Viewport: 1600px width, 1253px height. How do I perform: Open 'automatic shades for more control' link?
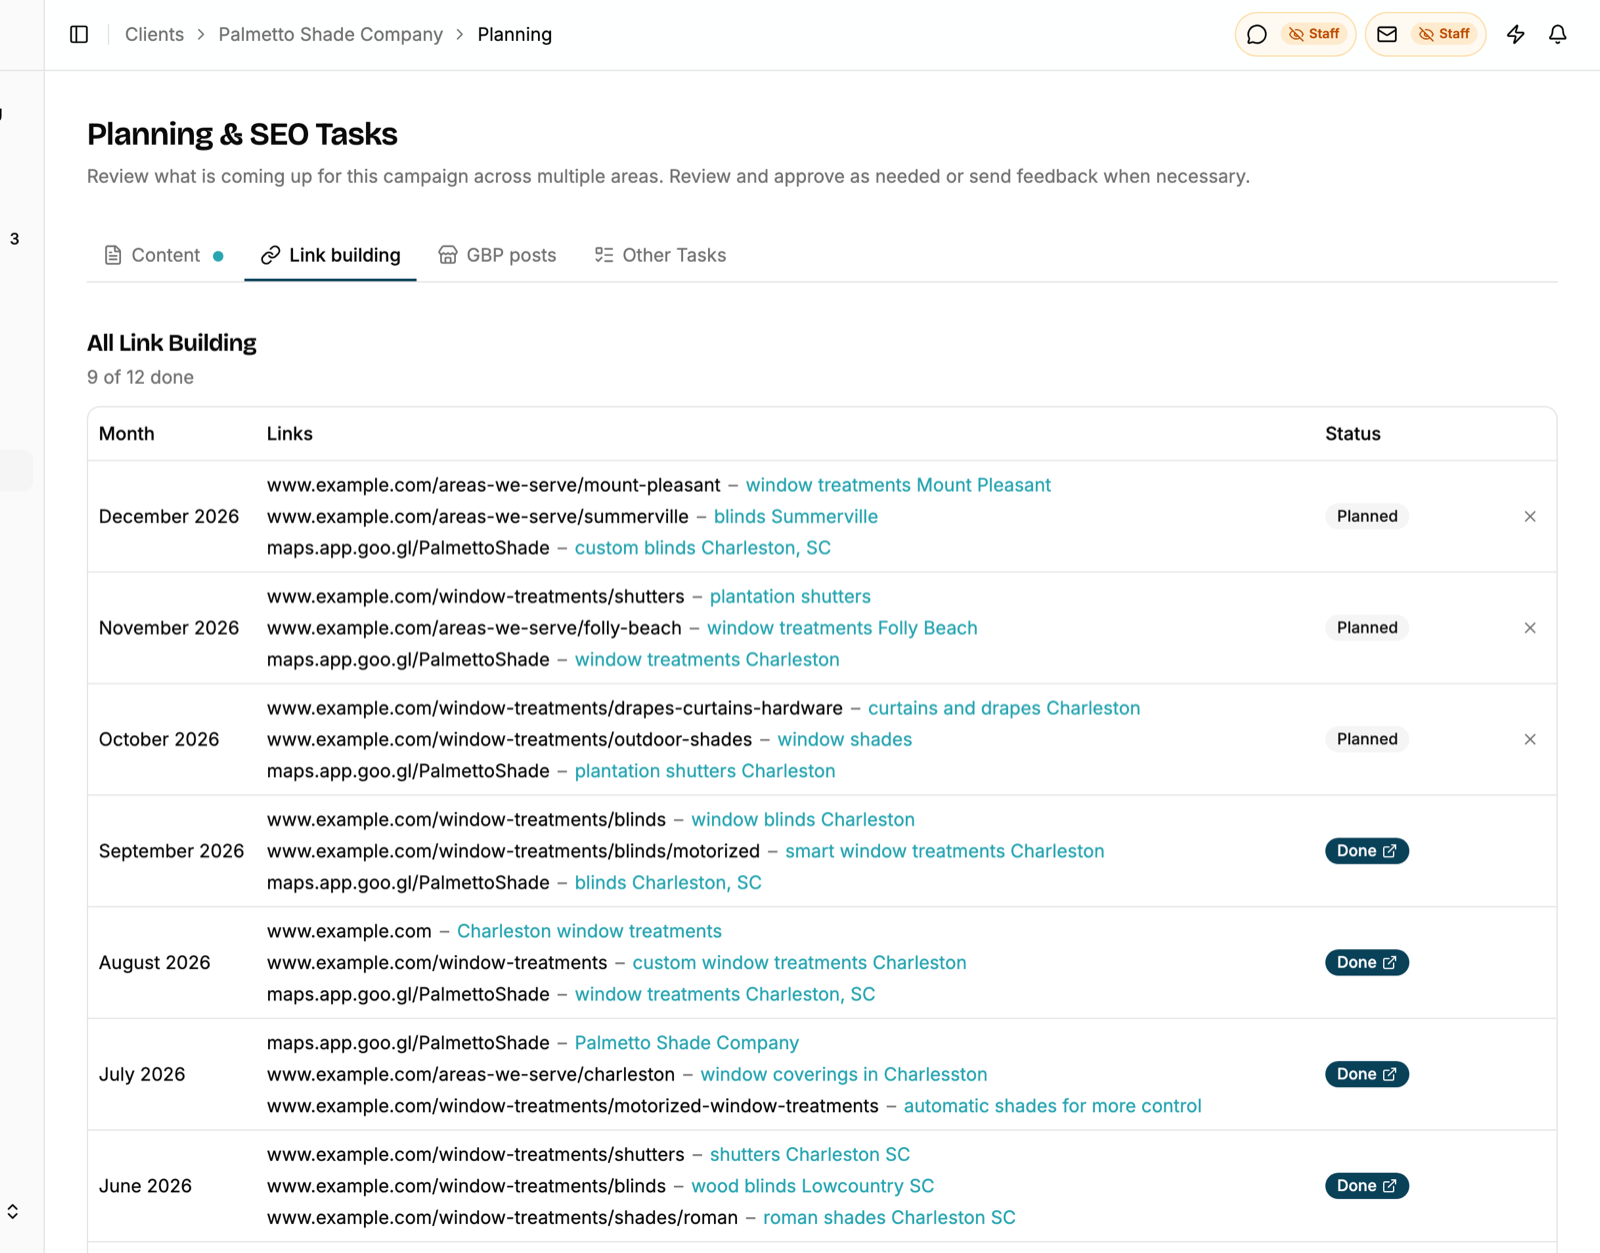click(x=1053, y=1106)
